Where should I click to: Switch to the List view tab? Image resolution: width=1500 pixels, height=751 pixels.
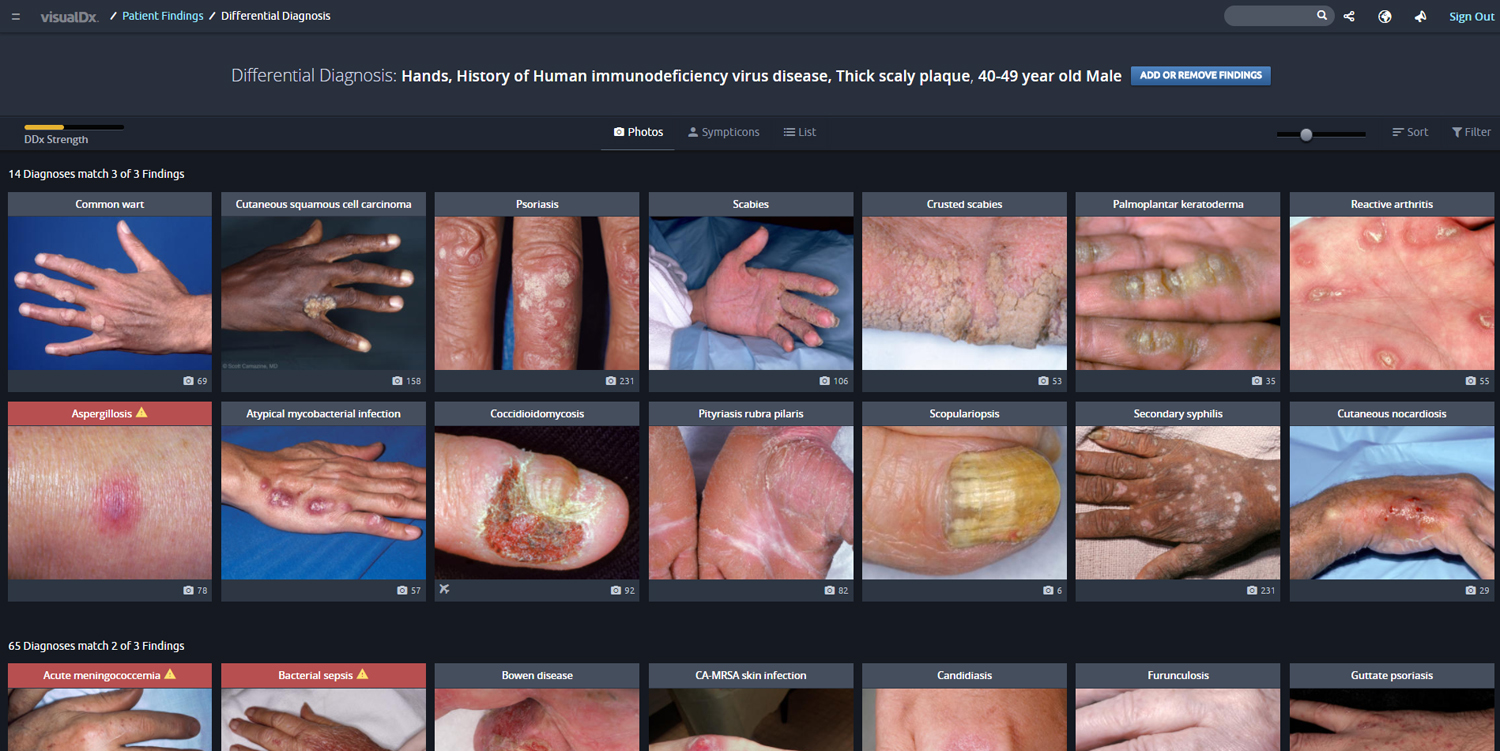(x=799, y=132)
